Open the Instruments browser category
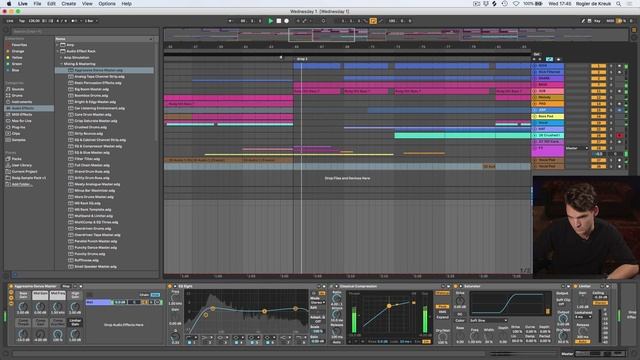The width and height of the screenshot is (640, 360). point(22,102)
